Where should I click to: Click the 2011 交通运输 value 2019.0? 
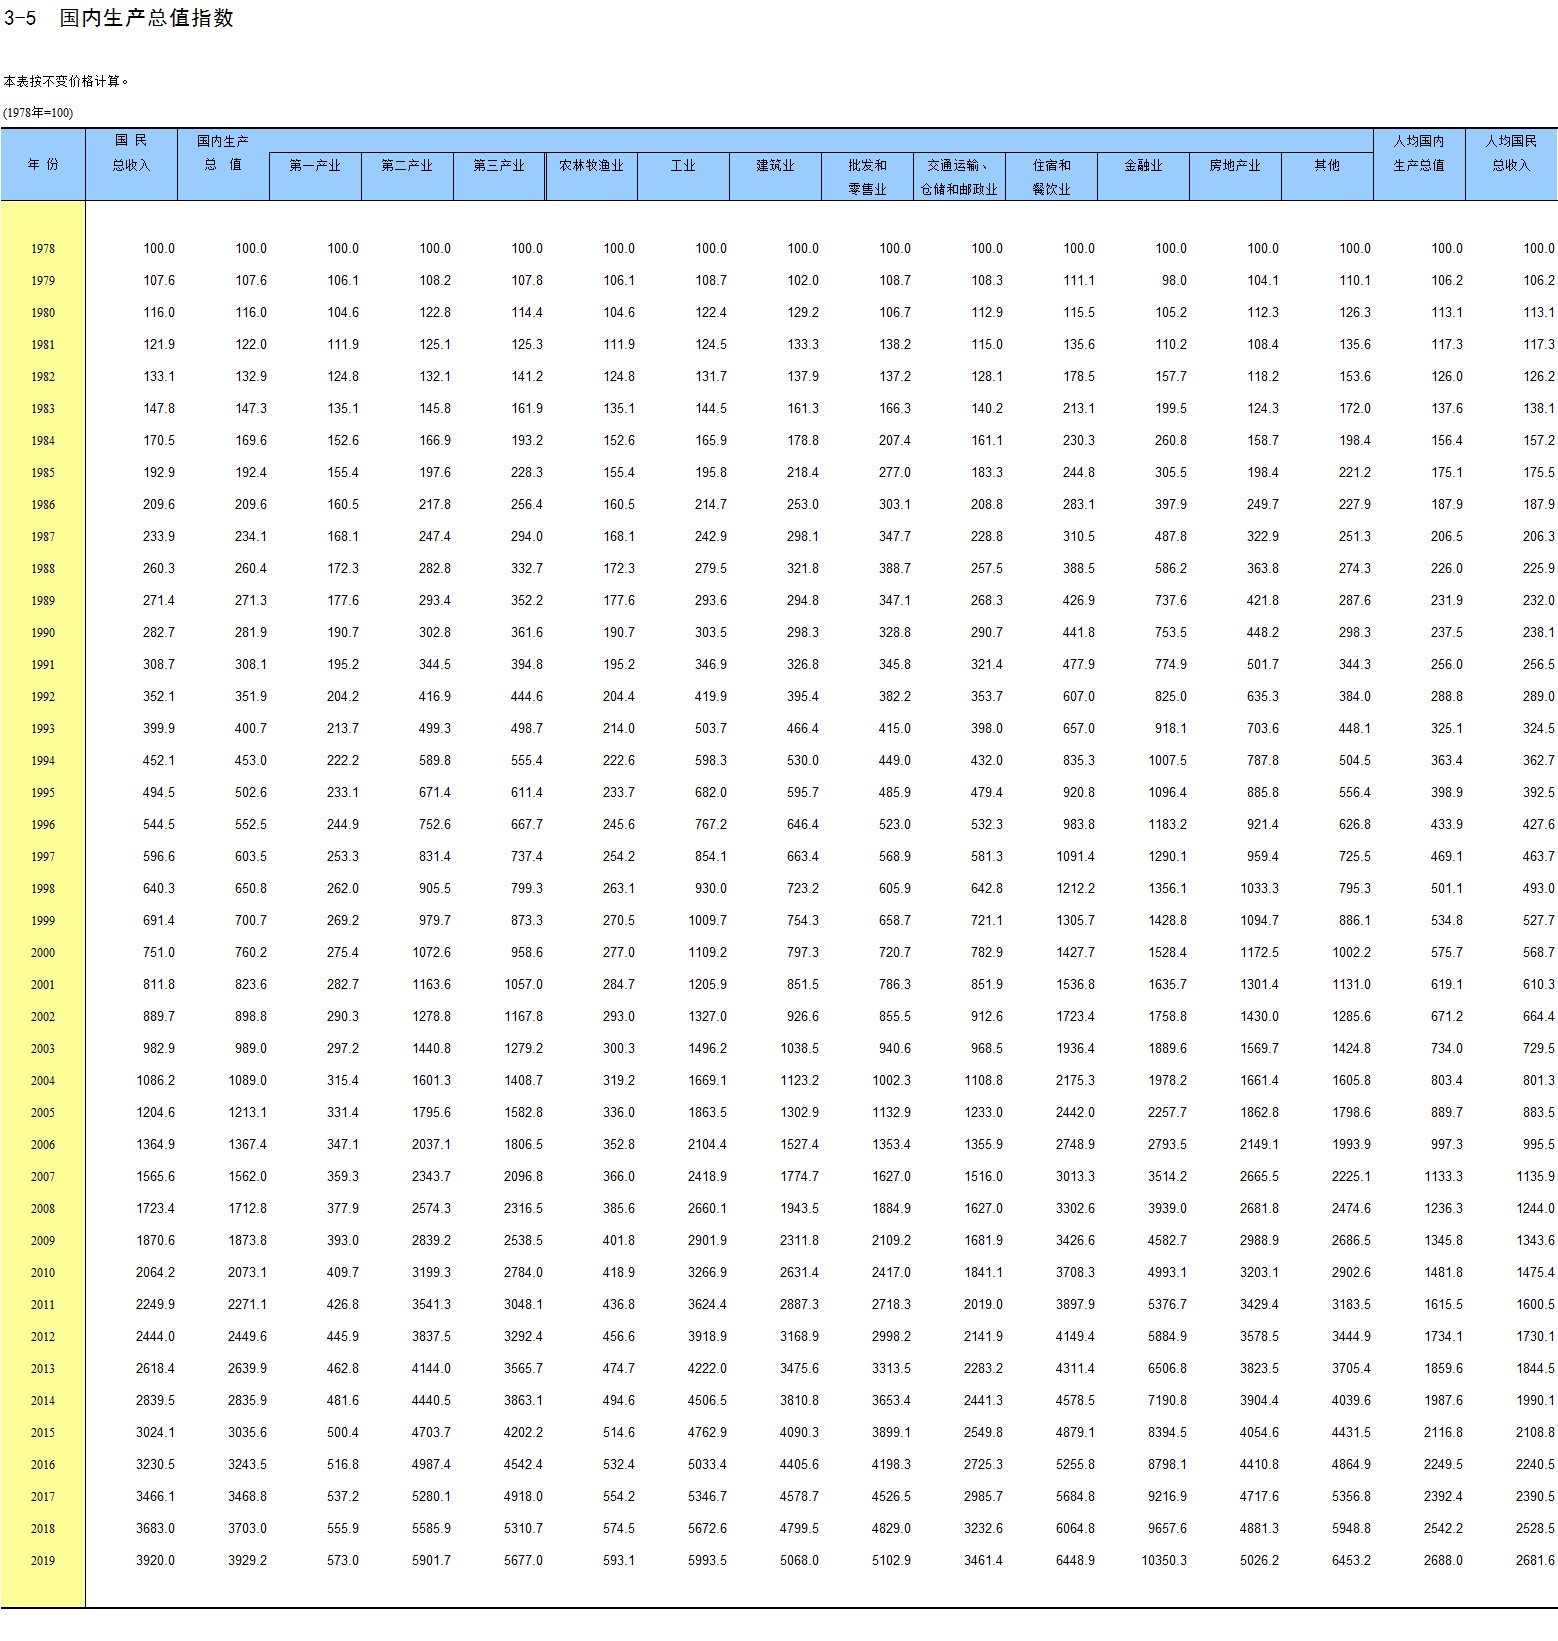pos(984,1305)
